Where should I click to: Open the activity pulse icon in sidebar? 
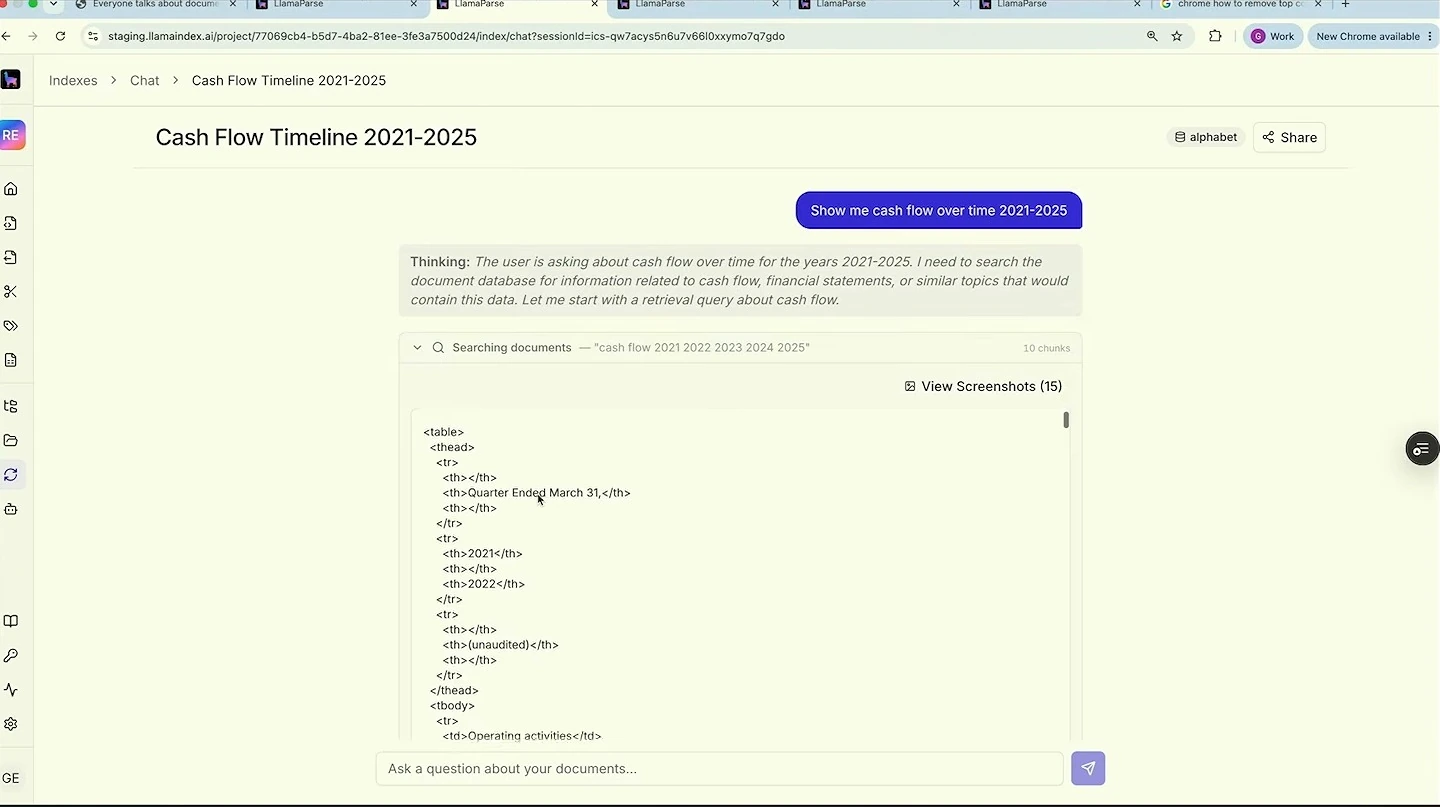pos(11,690)
